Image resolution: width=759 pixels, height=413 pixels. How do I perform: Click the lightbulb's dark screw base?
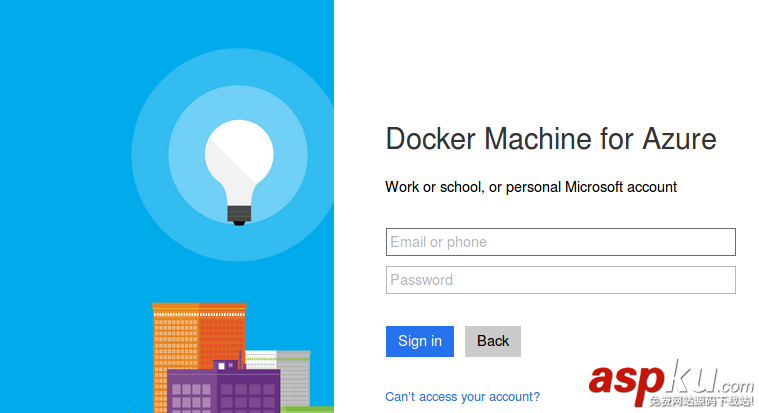coord(239,213)
